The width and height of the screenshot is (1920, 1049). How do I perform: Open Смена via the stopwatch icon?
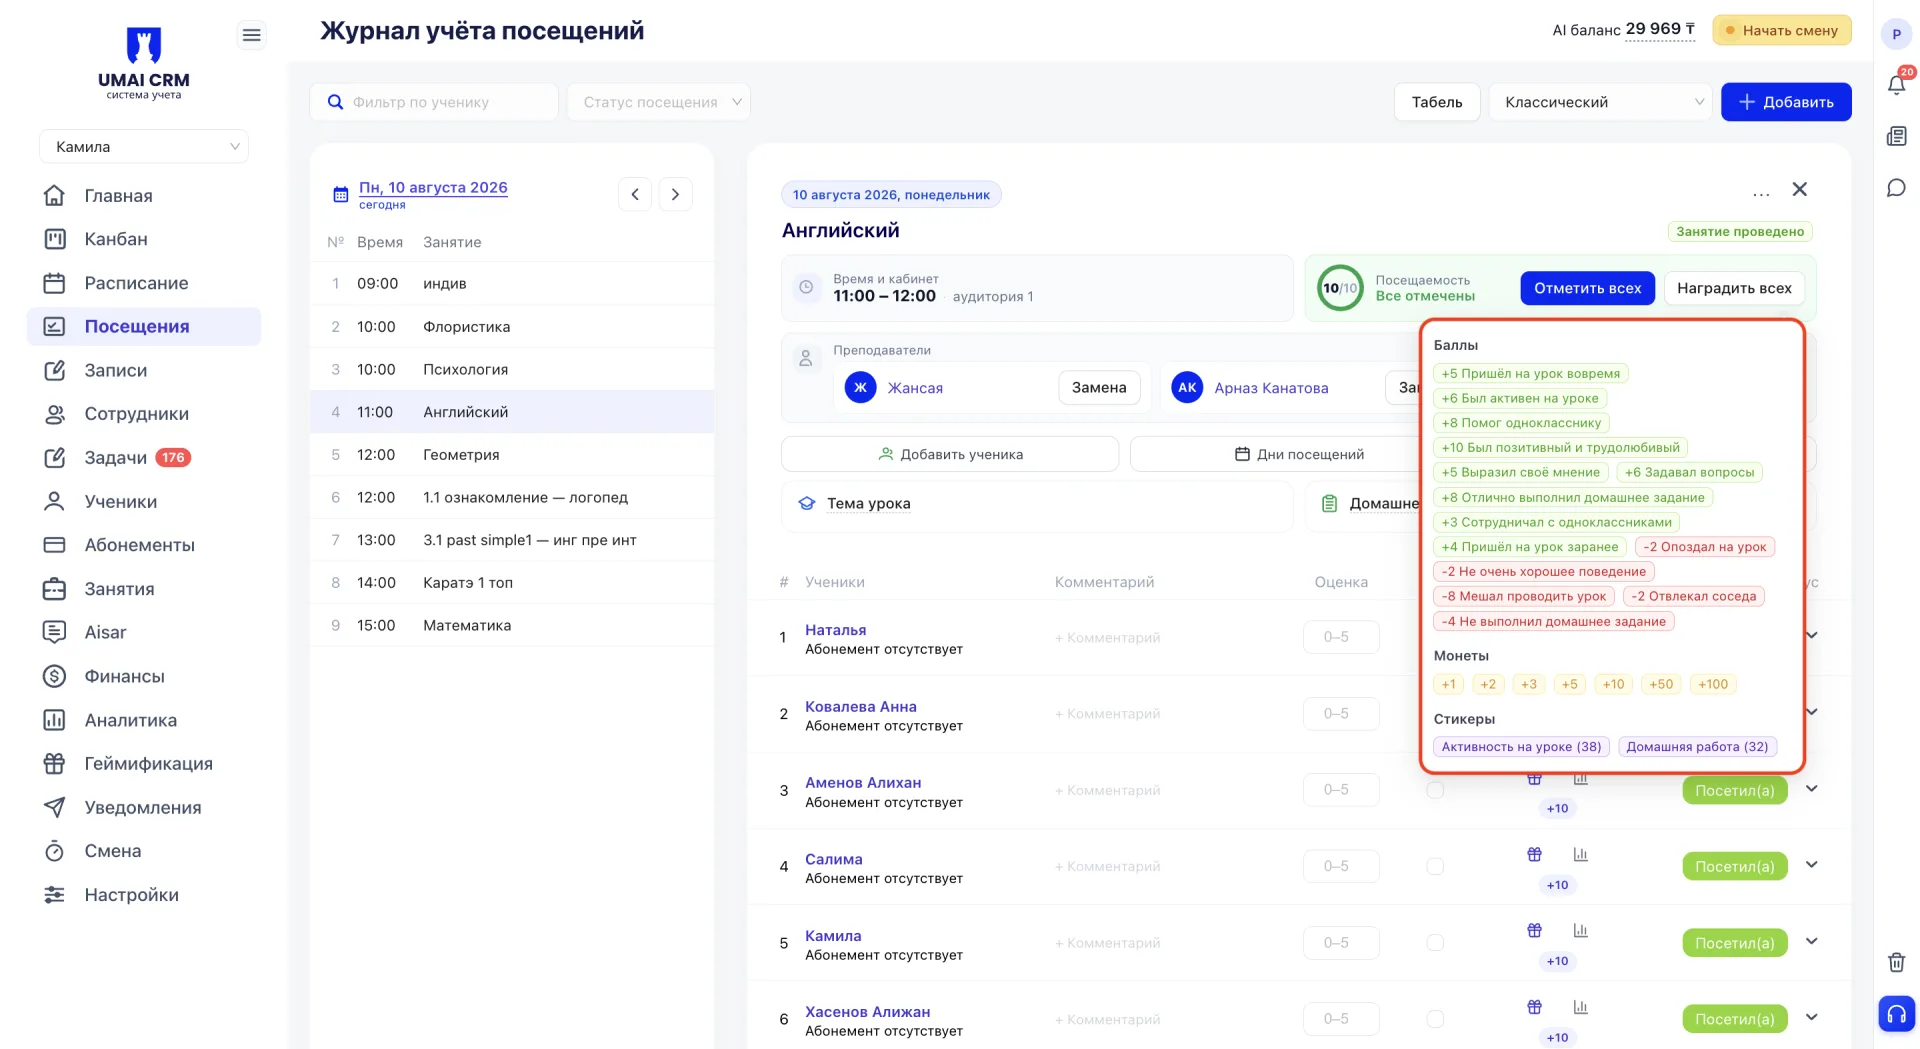pos(55,851)
